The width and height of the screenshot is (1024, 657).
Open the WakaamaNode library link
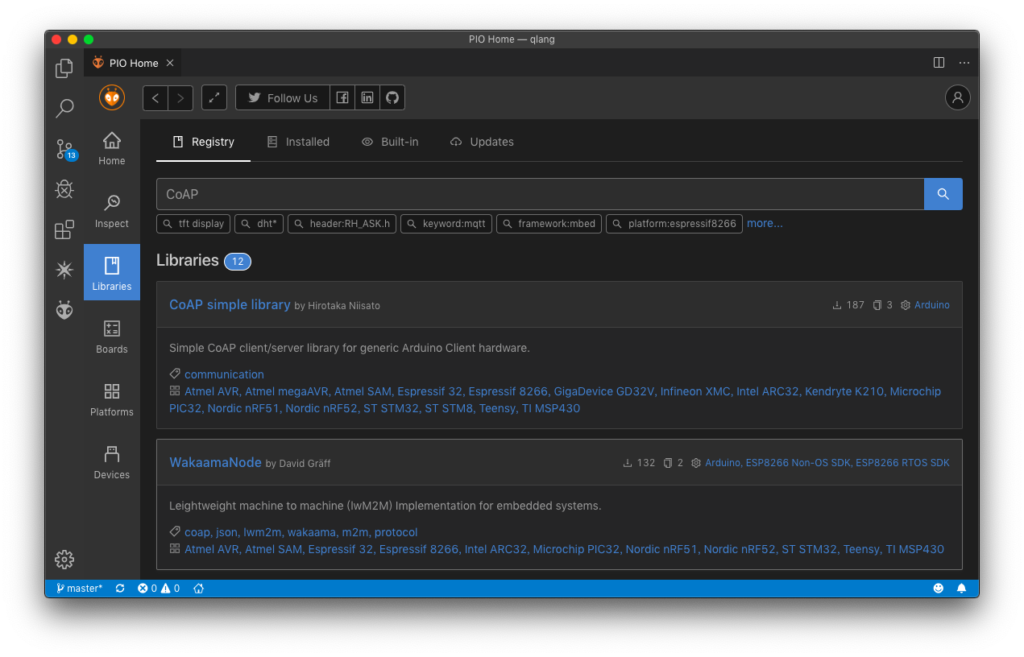tap(216, 462)
